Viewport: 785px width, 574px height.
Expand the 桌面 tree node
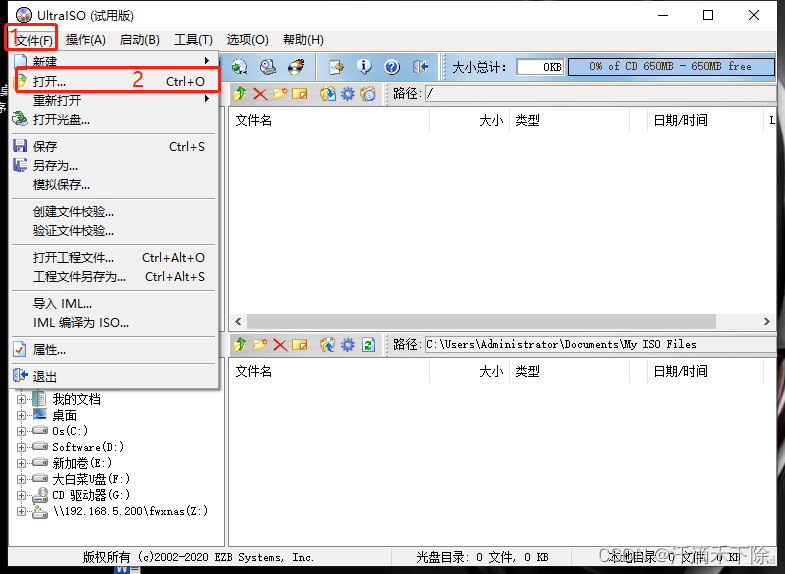click(21, 415)
